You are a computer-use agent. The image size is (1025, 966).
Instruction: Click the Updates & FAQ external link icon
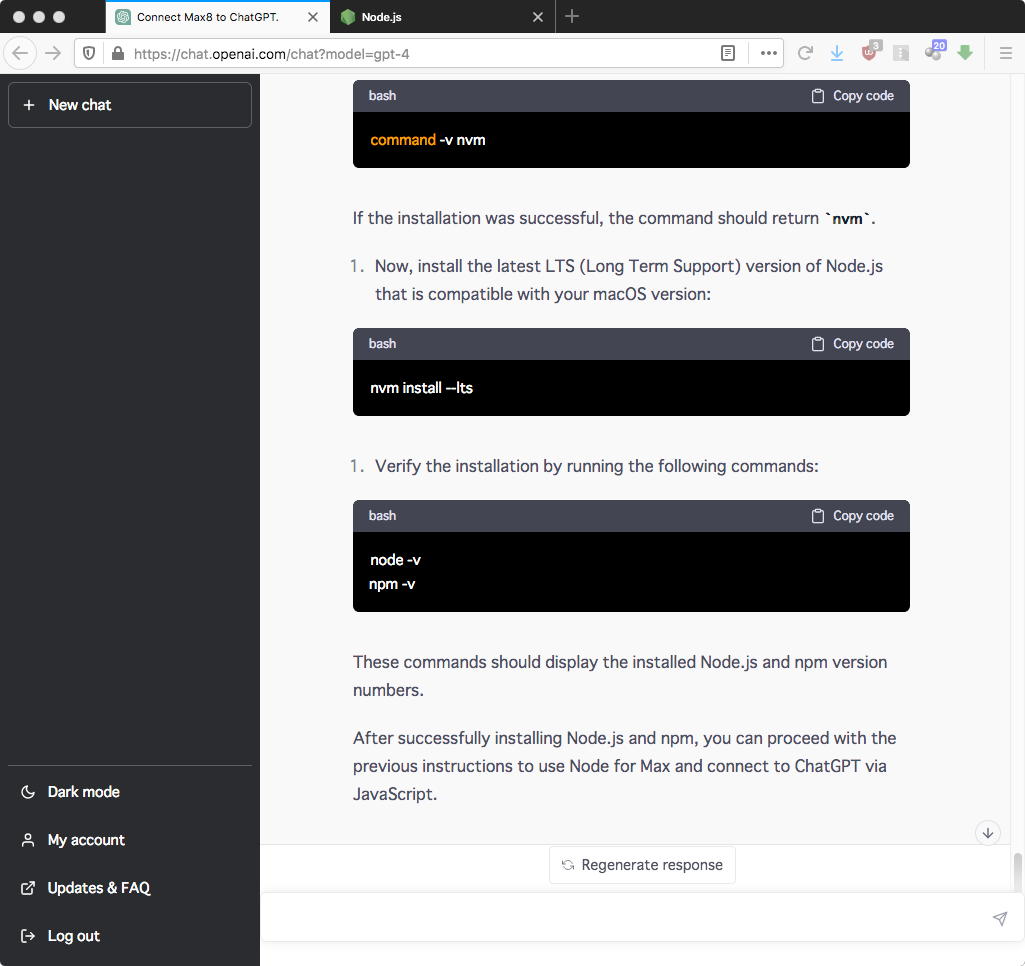[28, 888]
